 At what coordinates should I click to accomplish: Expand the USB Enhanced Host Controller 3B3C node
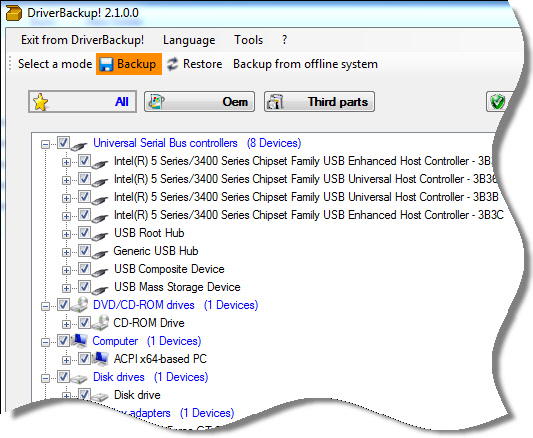pyautogui.click(x=66, y=216)
